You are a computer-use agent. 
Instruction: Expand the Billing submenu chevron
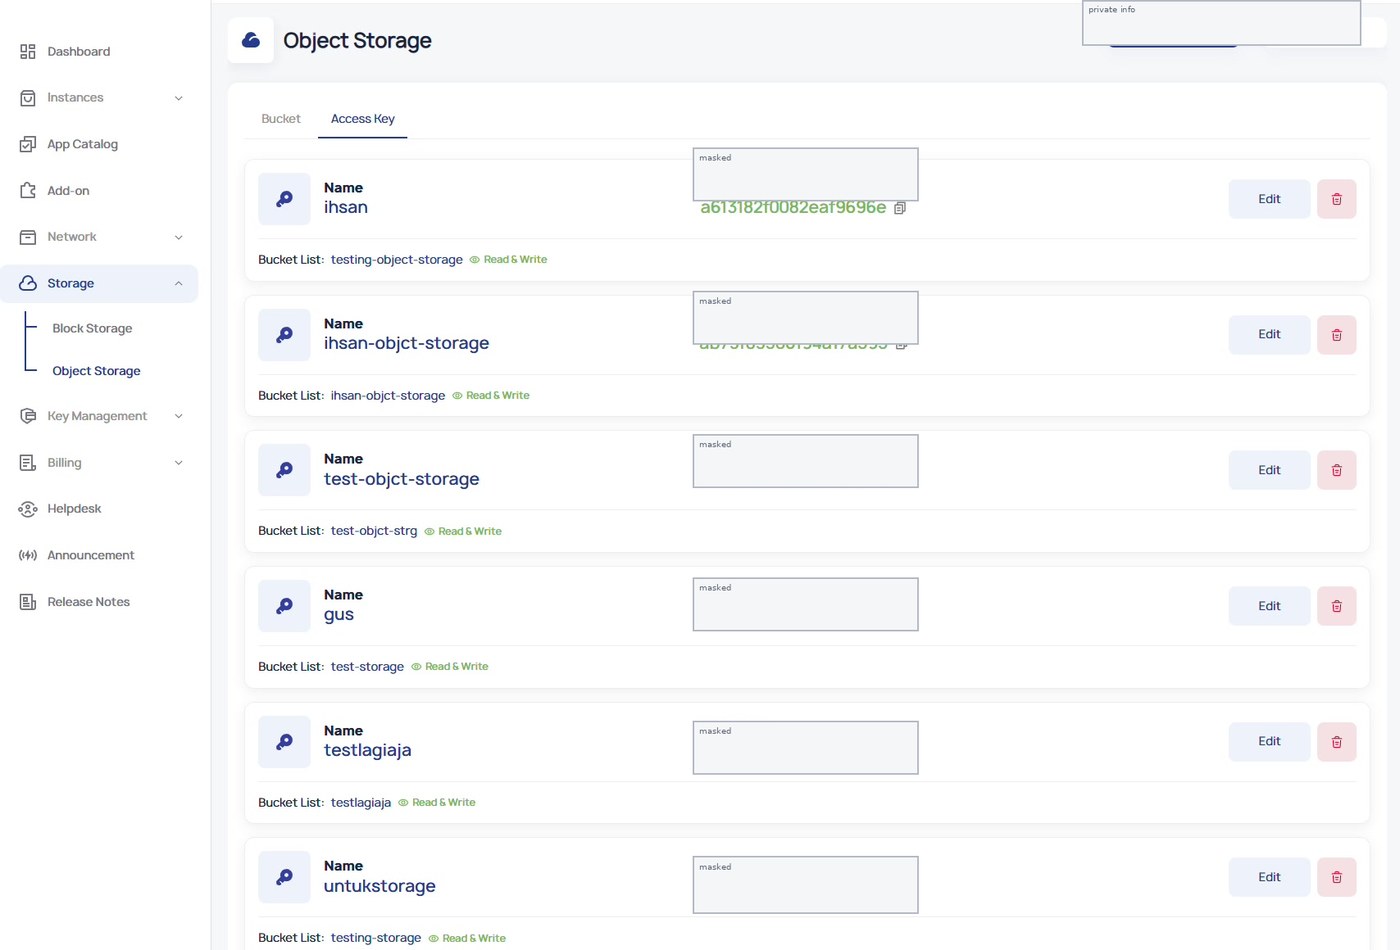coord(179,463)
